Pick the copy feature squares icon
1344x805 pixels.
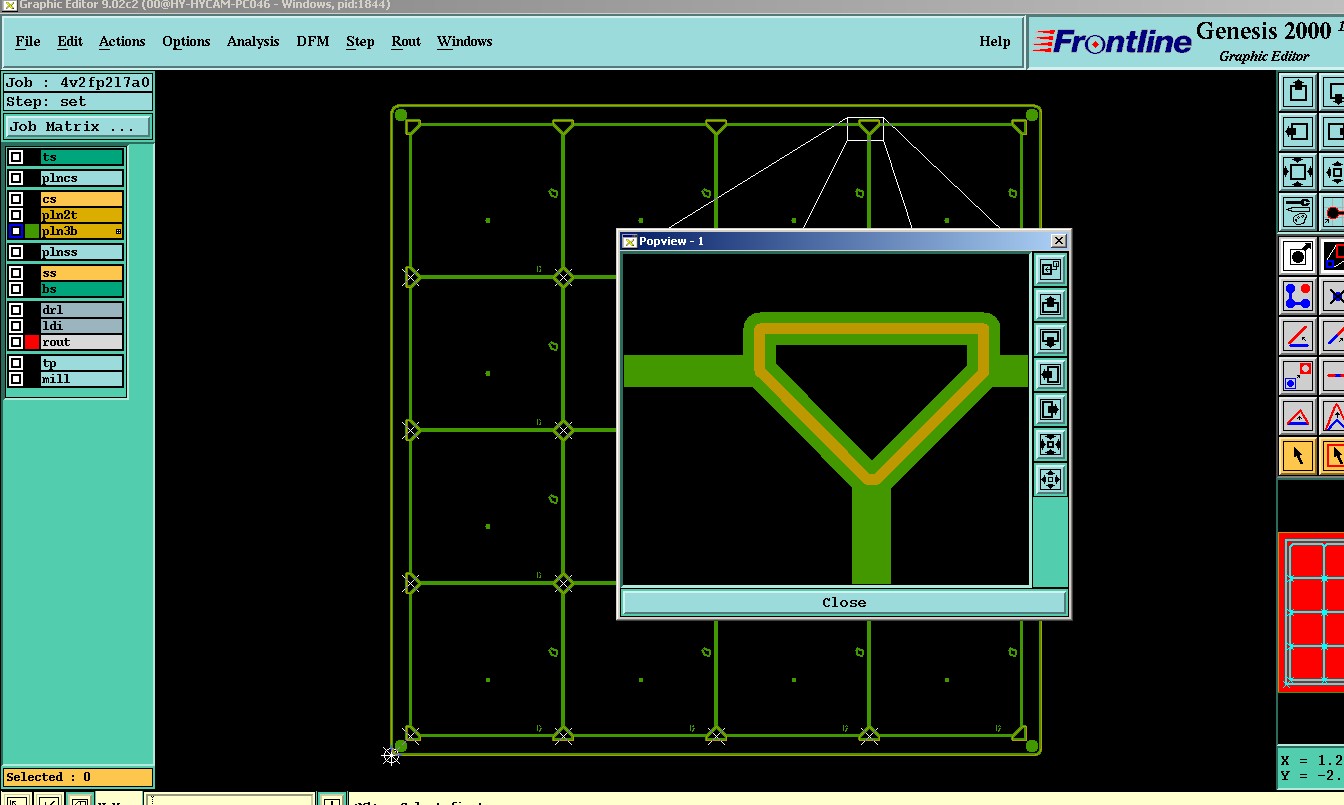coord(1298,376)
